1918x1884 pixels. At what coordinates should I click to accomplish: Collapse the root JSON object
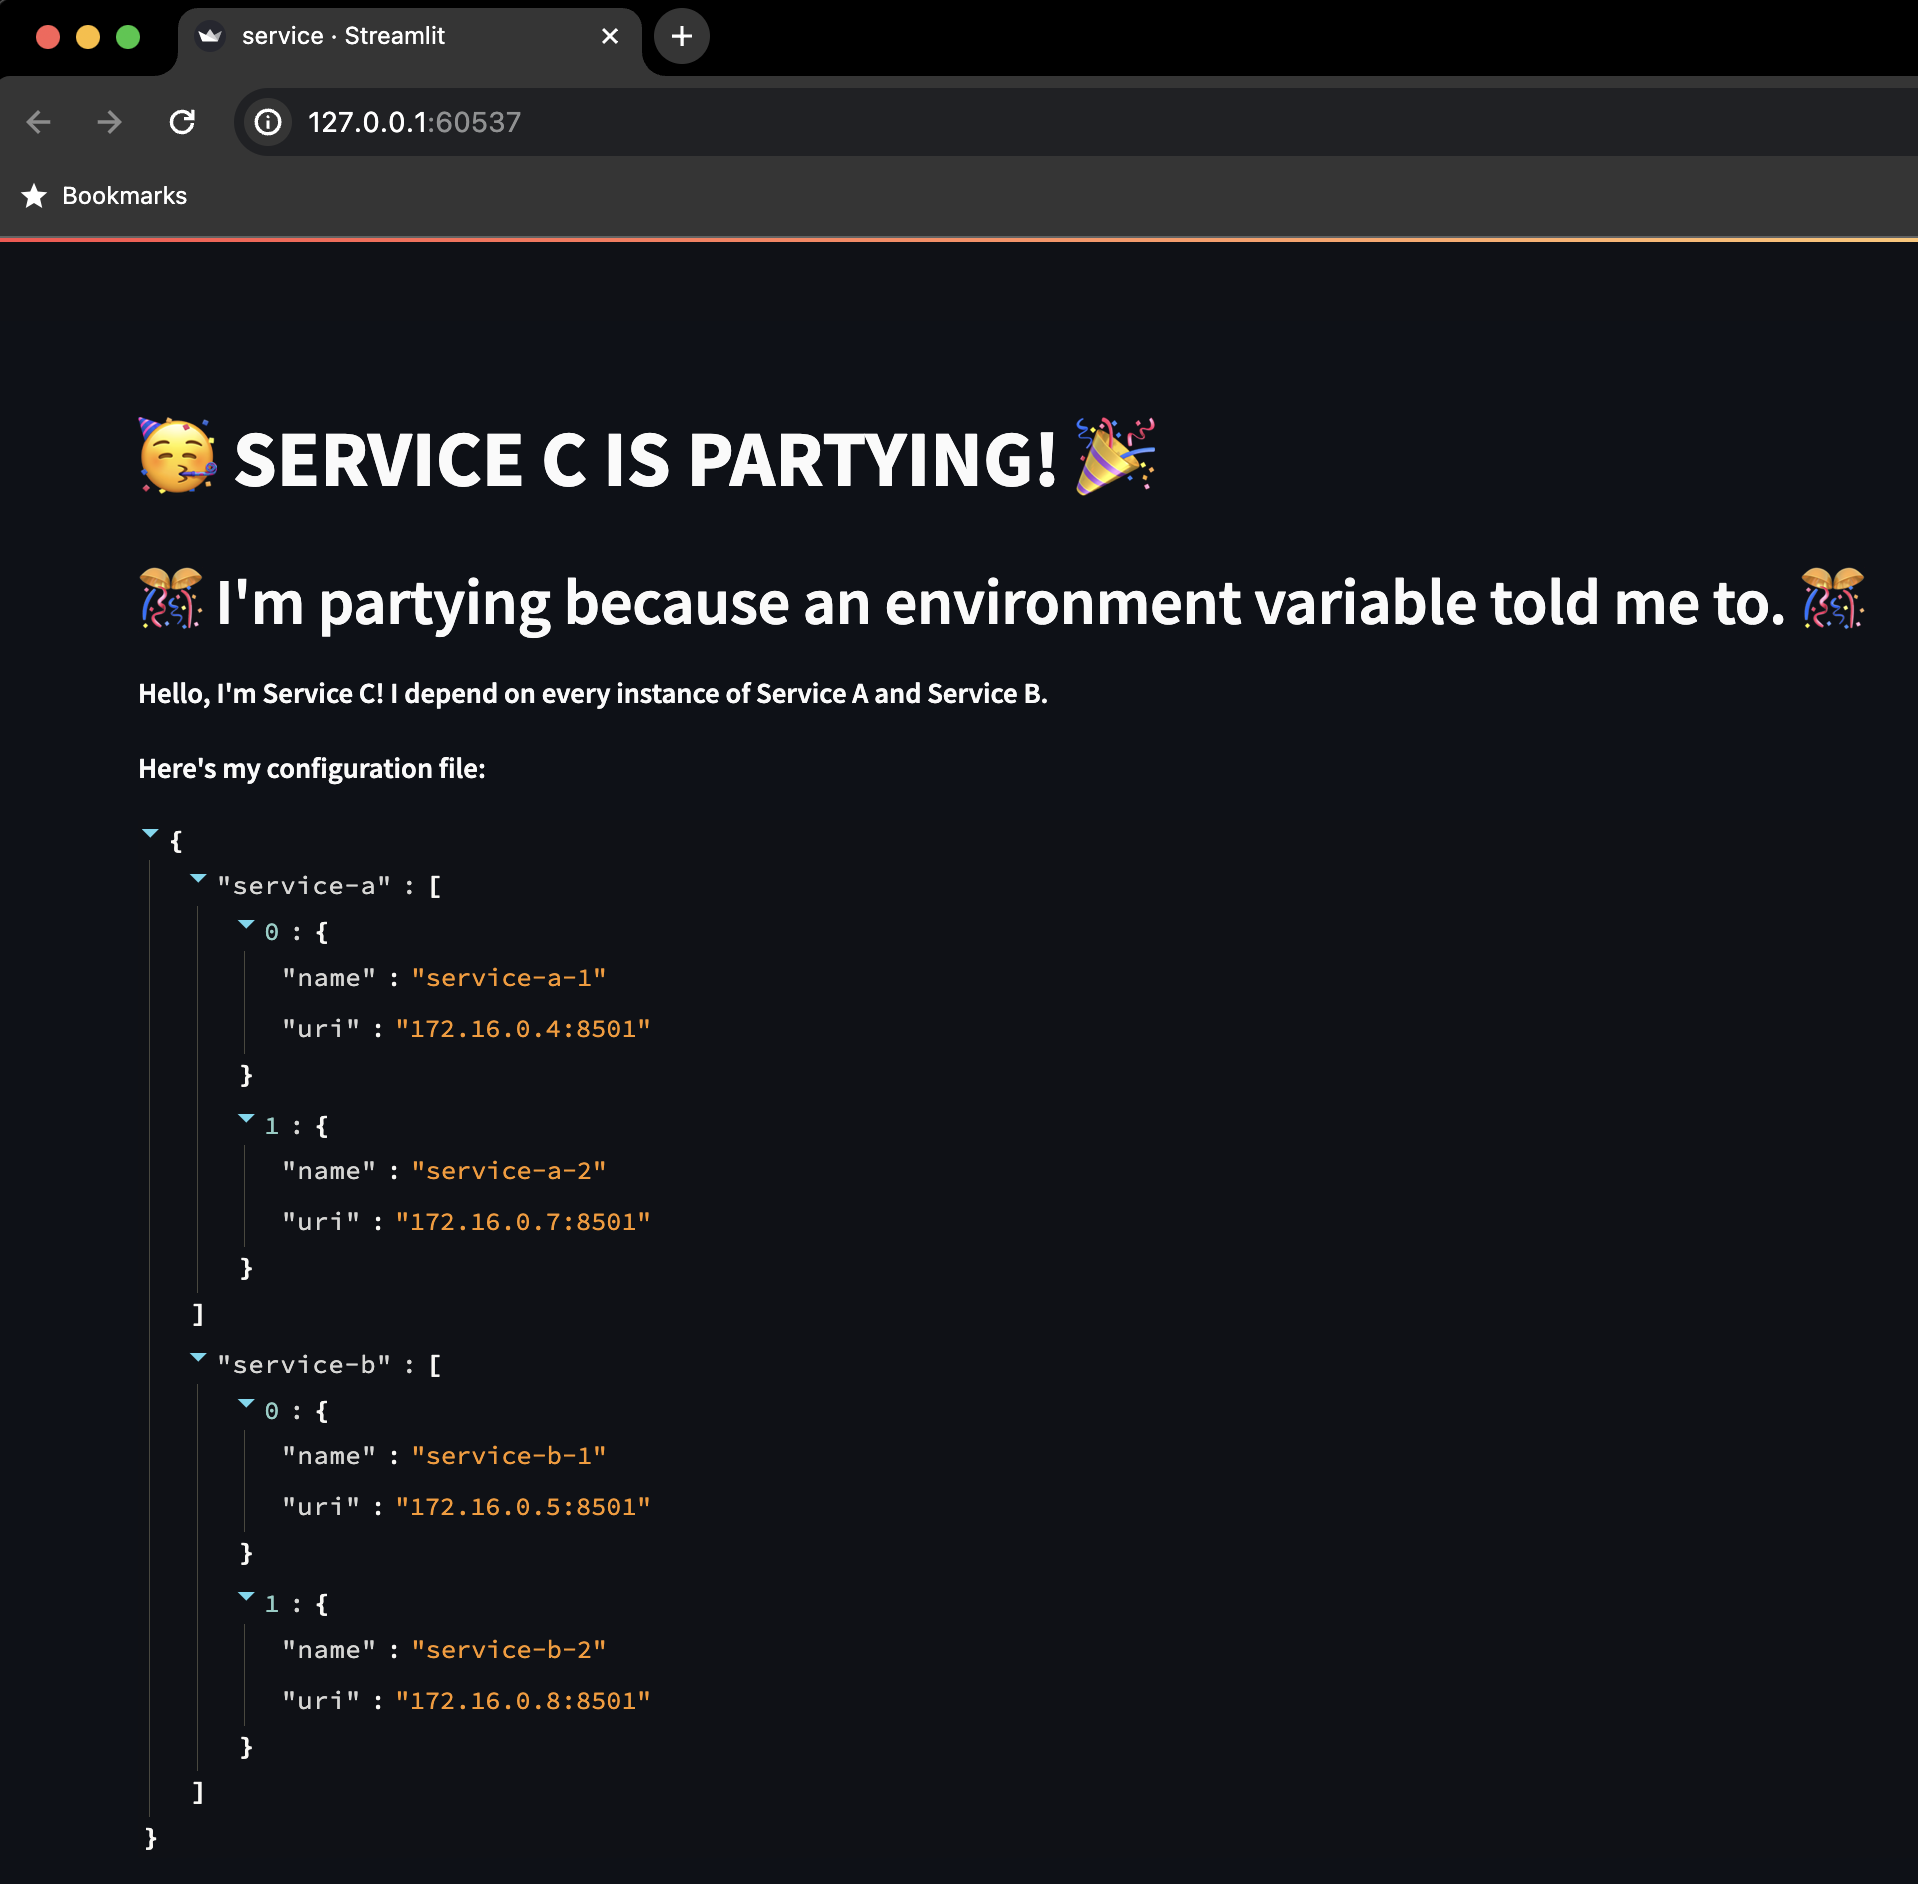coord(150,835)
